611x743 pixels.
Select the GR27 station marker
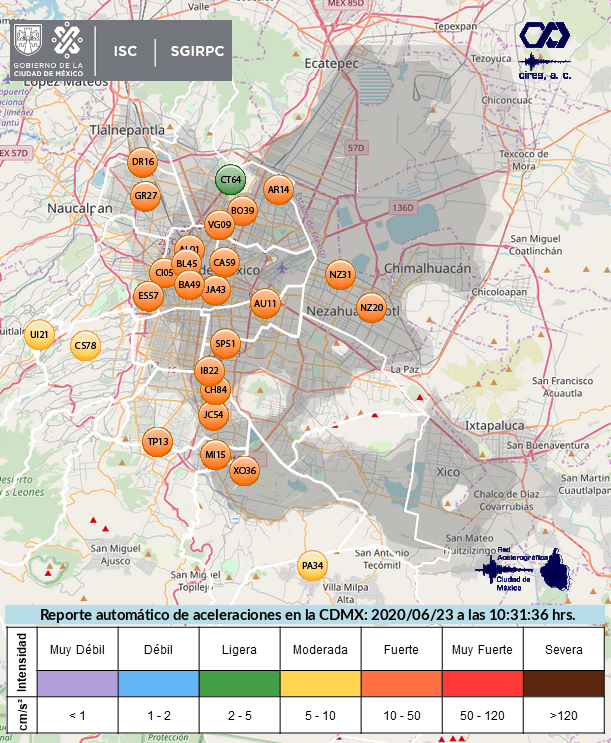pos(146,196)
